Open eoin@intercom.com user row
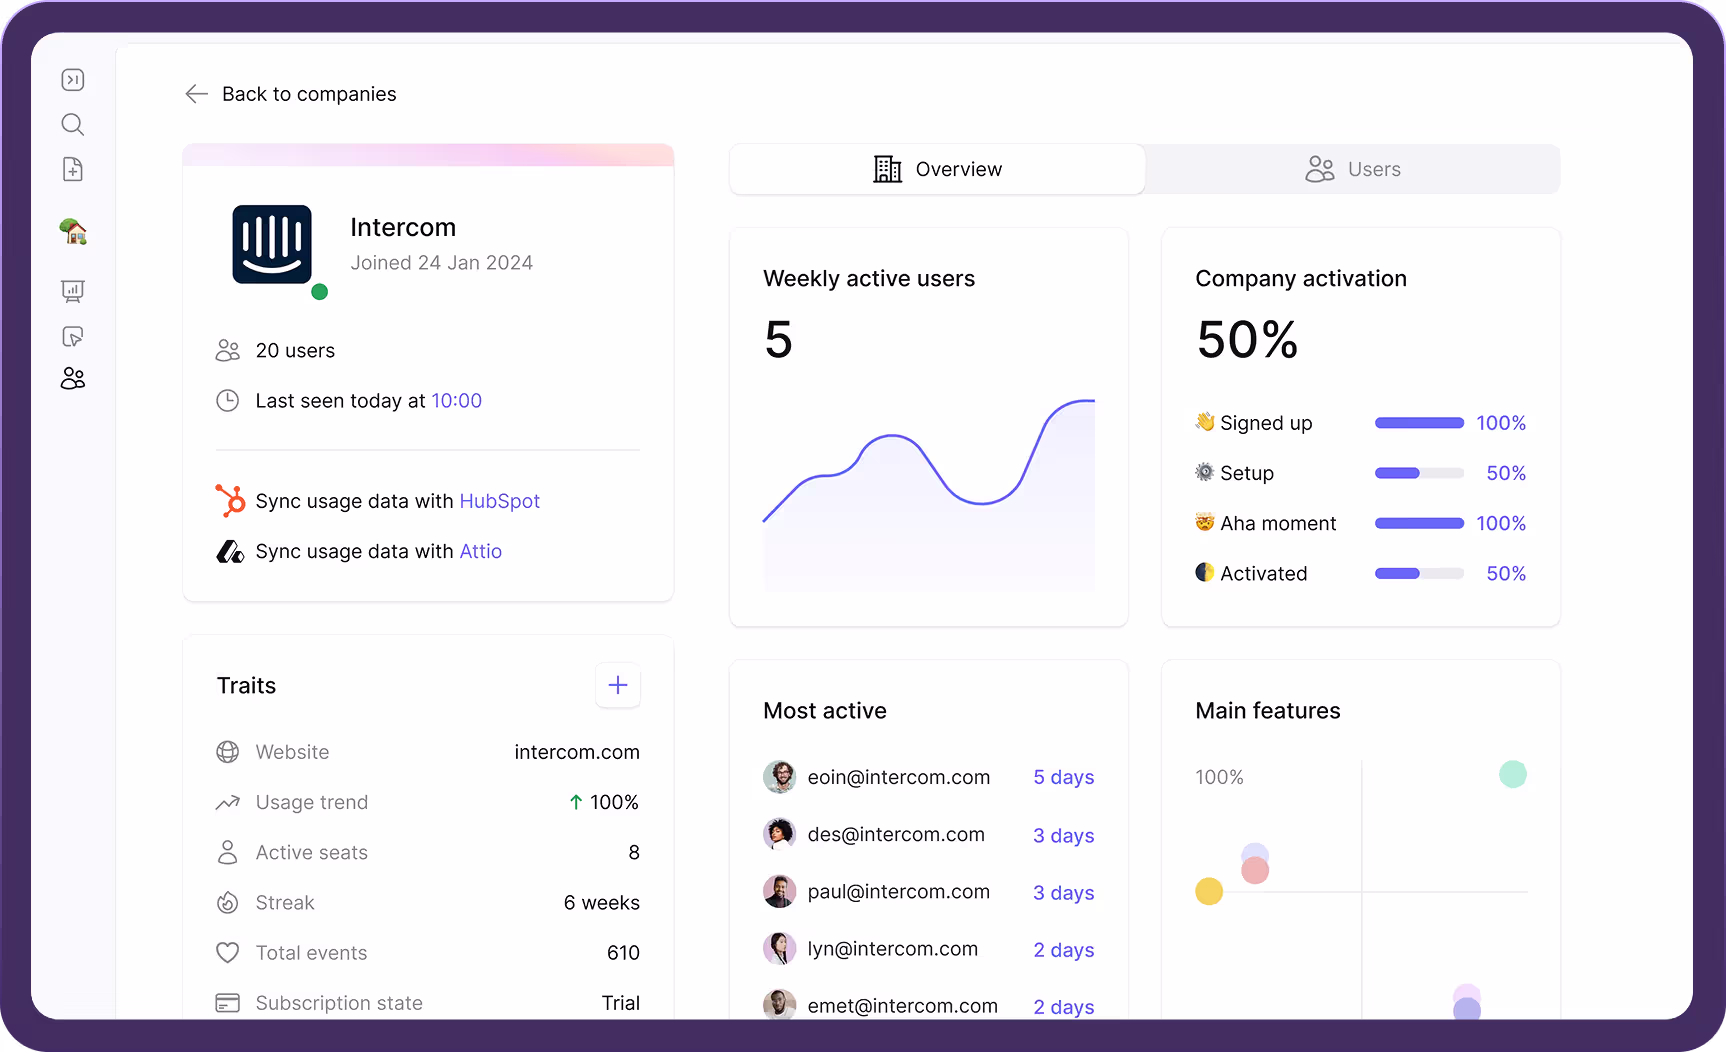Image resolution: width=1726 pixels, height=1052 pixels. pyautogui.click(x=929, y=777)
